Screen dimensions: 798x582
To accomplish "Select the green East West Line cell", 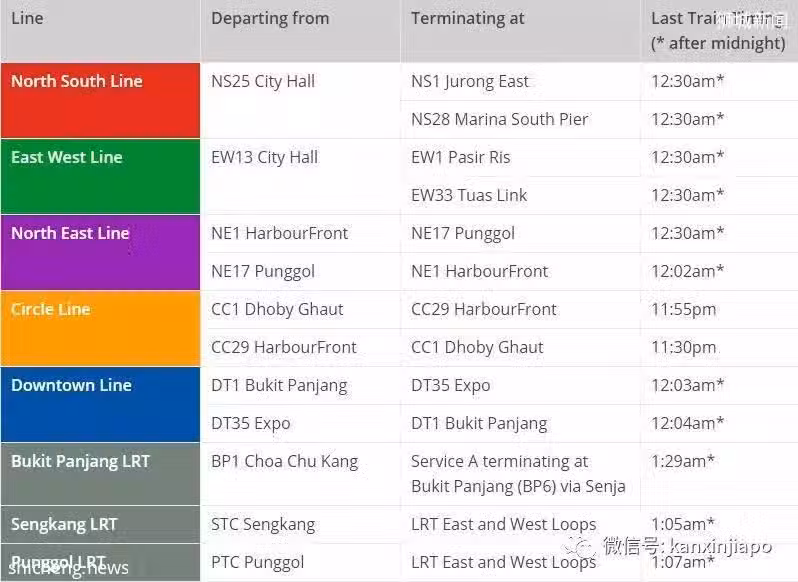I will point(100,176).
